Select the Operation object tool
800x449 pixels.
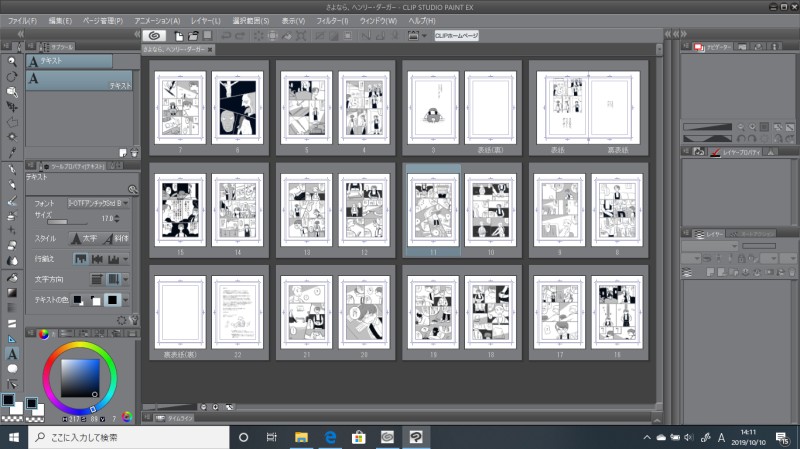12,92
